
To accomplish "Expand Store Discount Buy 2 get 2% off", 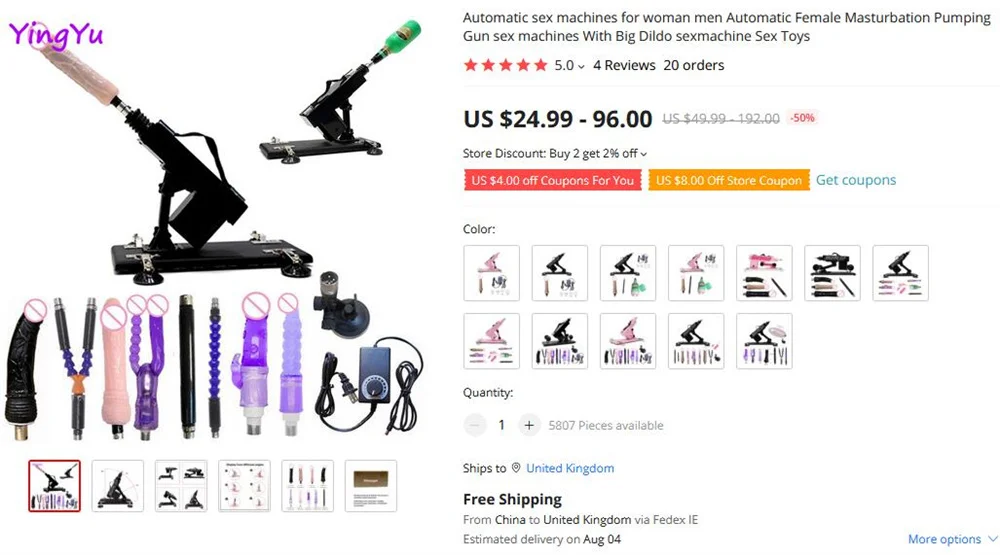I will (555, 154).
